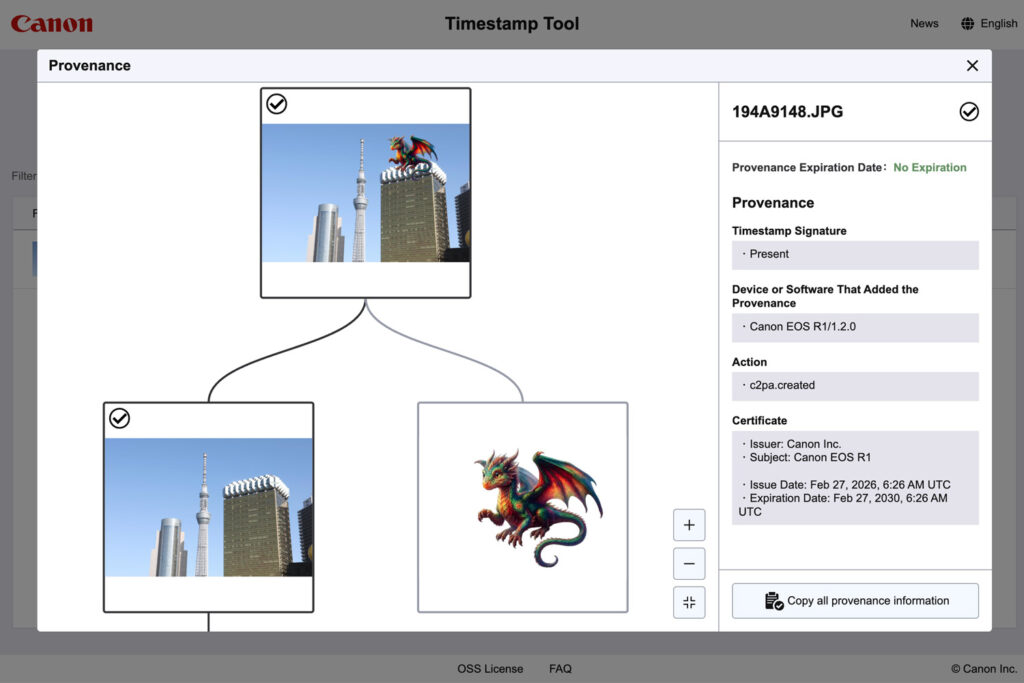Viewport: 1024px width, 683px height.
Task: Open the English language selector
Action: click(x=989, y=24)
